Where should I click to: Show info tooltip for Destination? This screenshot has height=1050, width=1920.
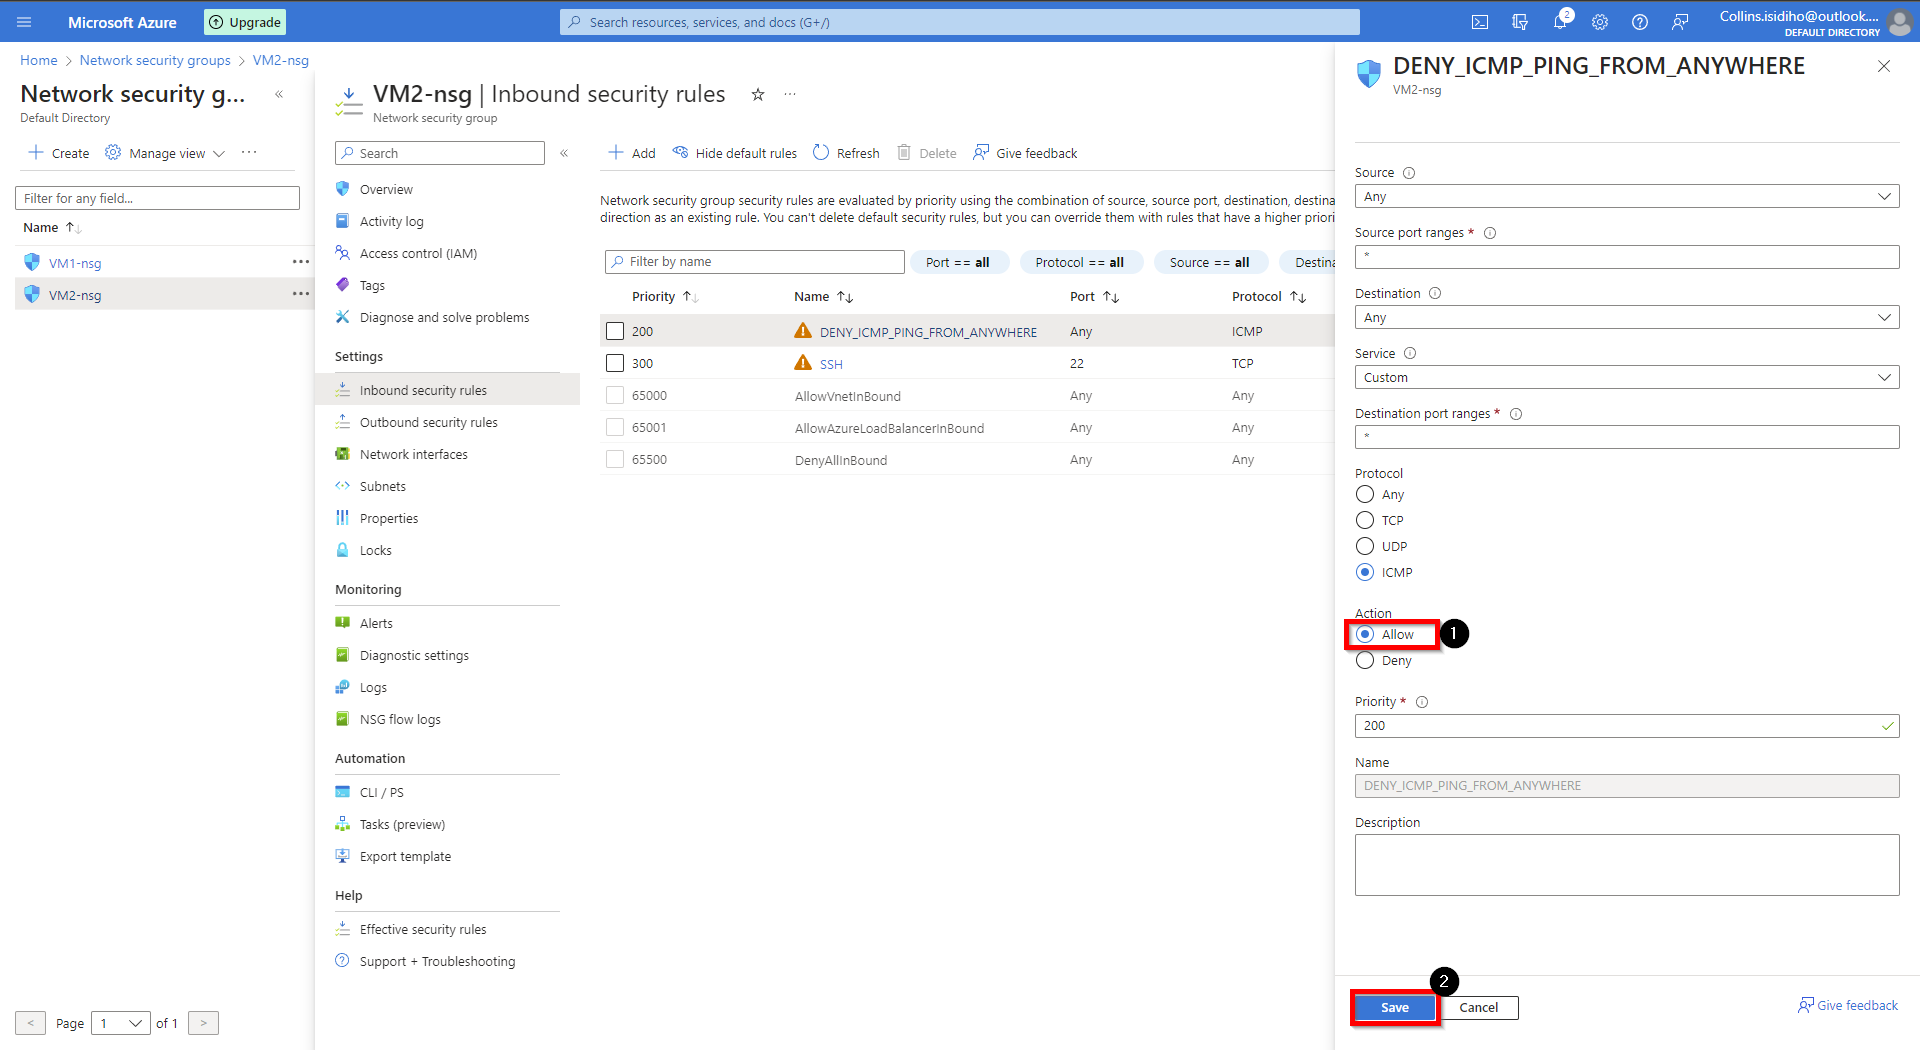[1435, 293]
